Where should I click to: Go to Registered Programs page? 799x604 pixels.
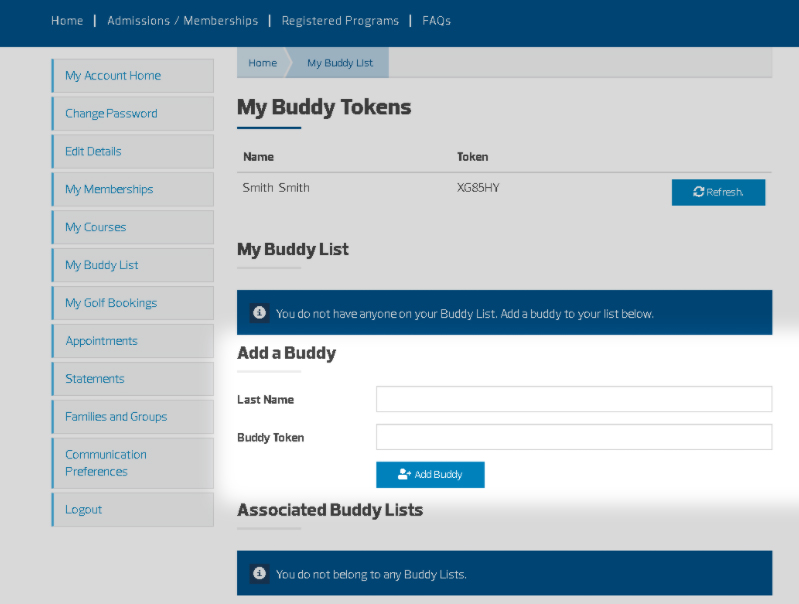click(340, 20)
